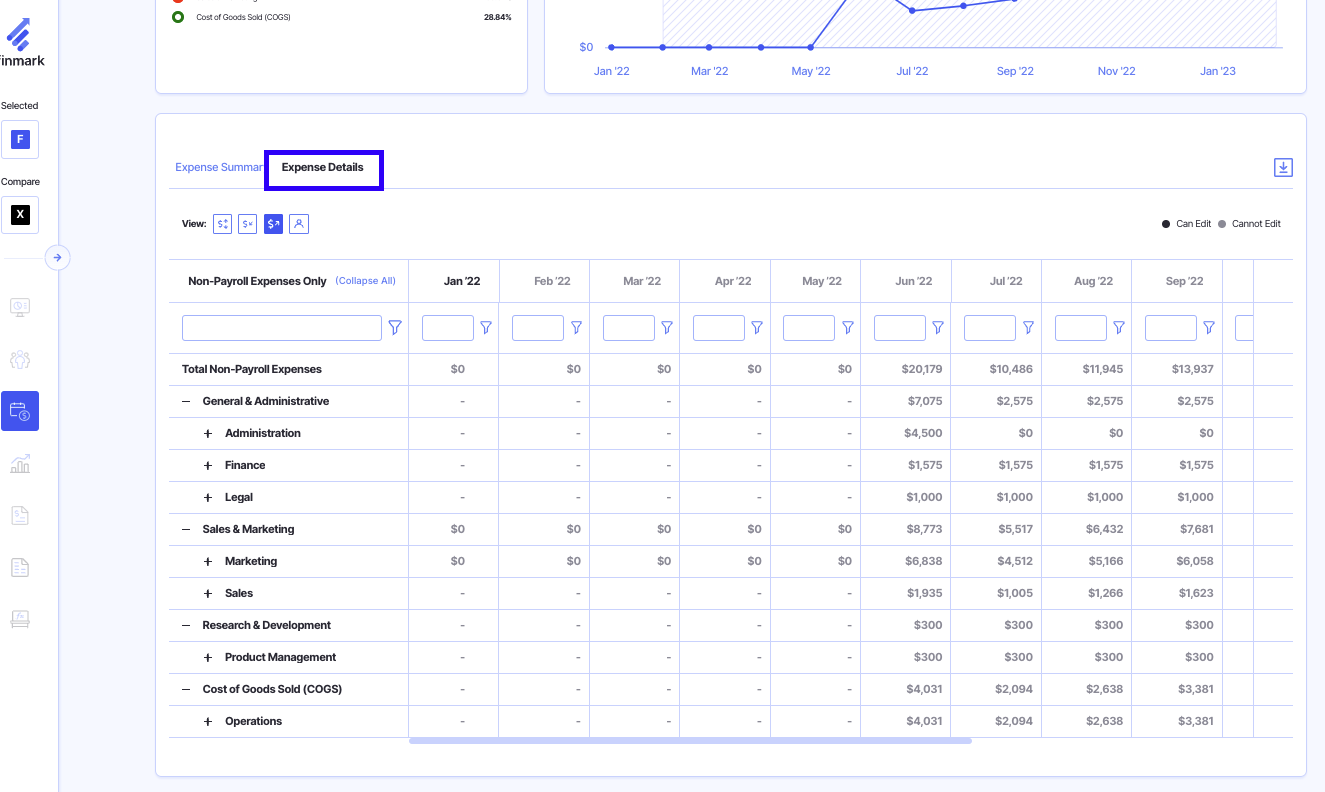
Task: Expand the Product Management row
Action: [x=208, y=657]
